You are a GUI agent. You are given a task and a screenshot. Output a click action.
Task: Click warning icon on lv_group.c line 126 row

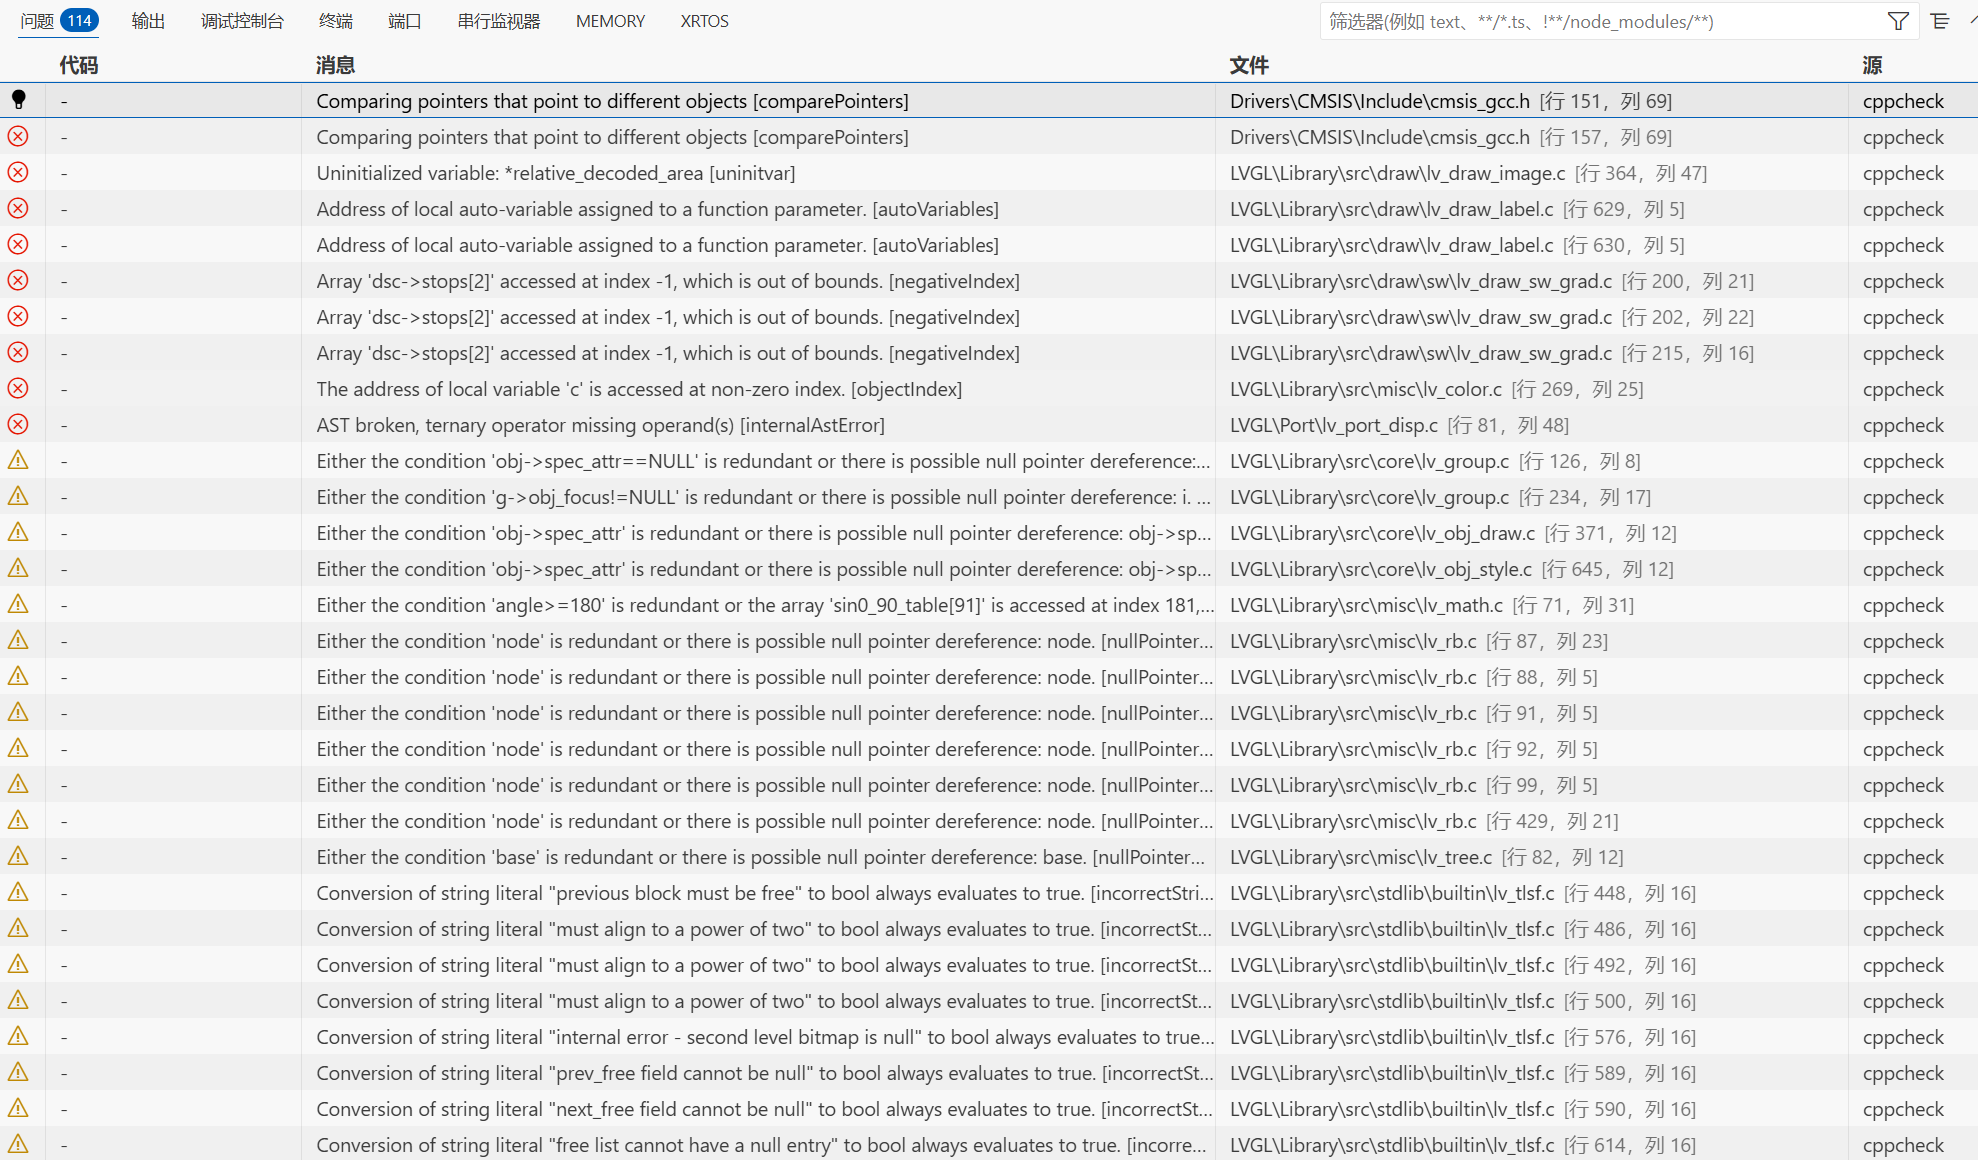pos(18,460)
